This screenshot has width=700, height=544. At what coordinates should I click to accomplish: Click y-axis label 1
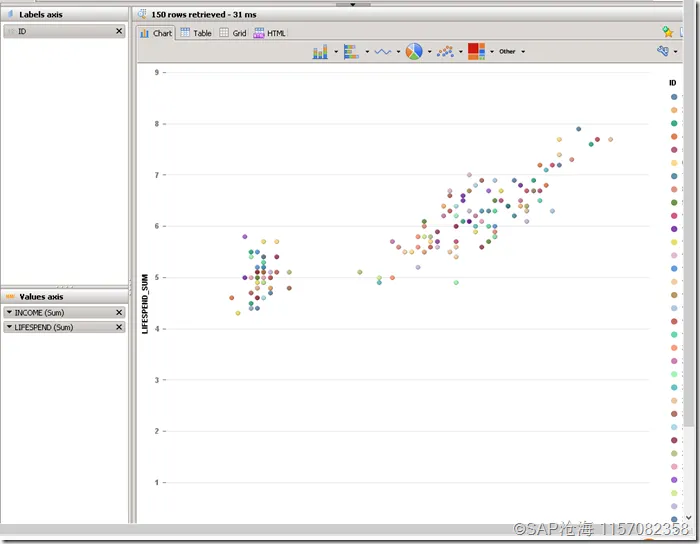coord(157,482)
